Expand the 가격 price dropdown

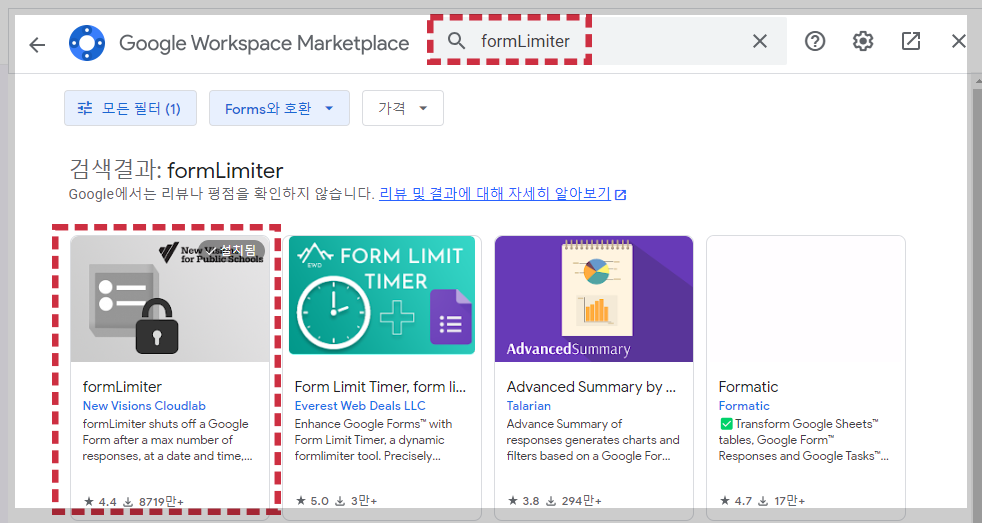tap(403, 108)
